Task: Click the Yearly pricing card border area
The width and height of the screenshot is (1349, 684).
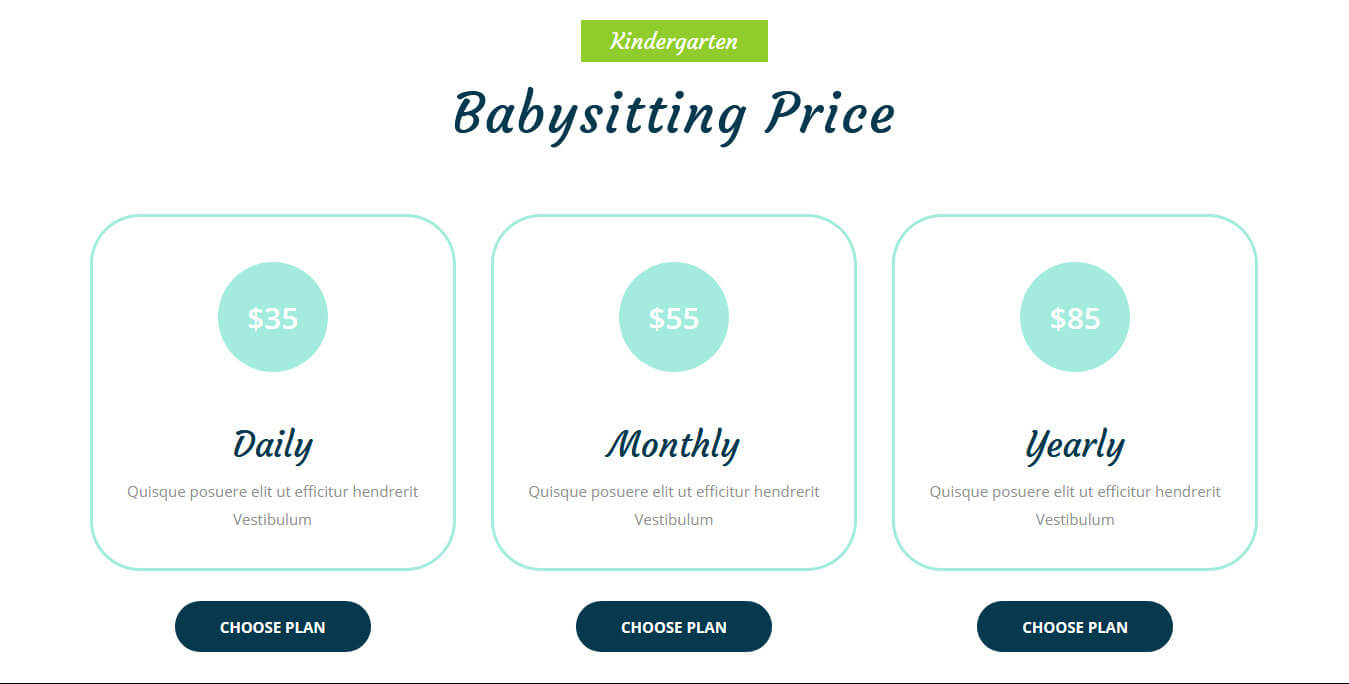Action: tap(1075, 392)
